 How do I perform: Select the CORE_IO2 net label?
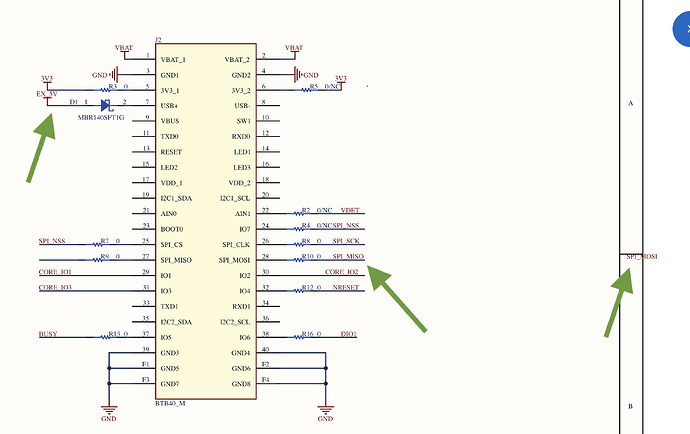pos(341,272)
